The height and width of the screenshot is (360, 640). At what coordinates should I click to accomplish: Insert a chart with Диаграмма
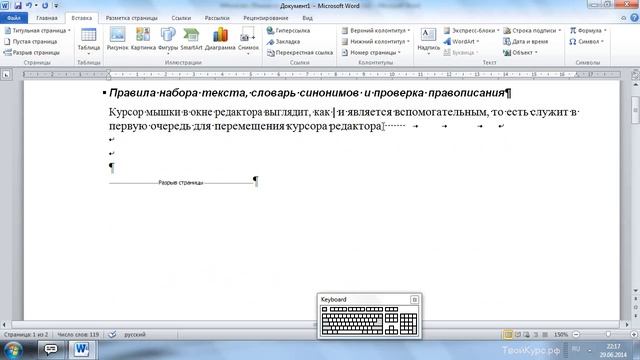[x=220, y=39]
